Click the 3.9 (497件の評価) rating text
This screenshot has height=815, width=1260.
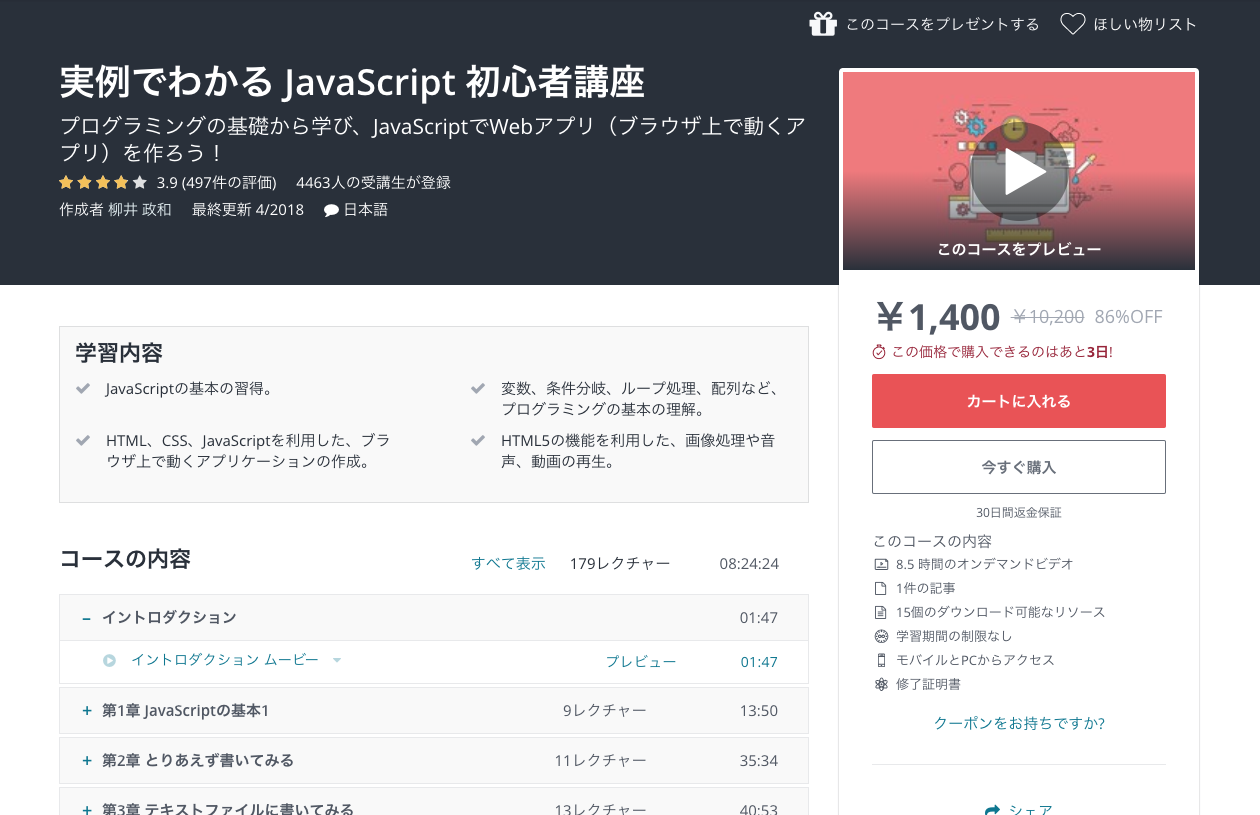click(216, 182)
